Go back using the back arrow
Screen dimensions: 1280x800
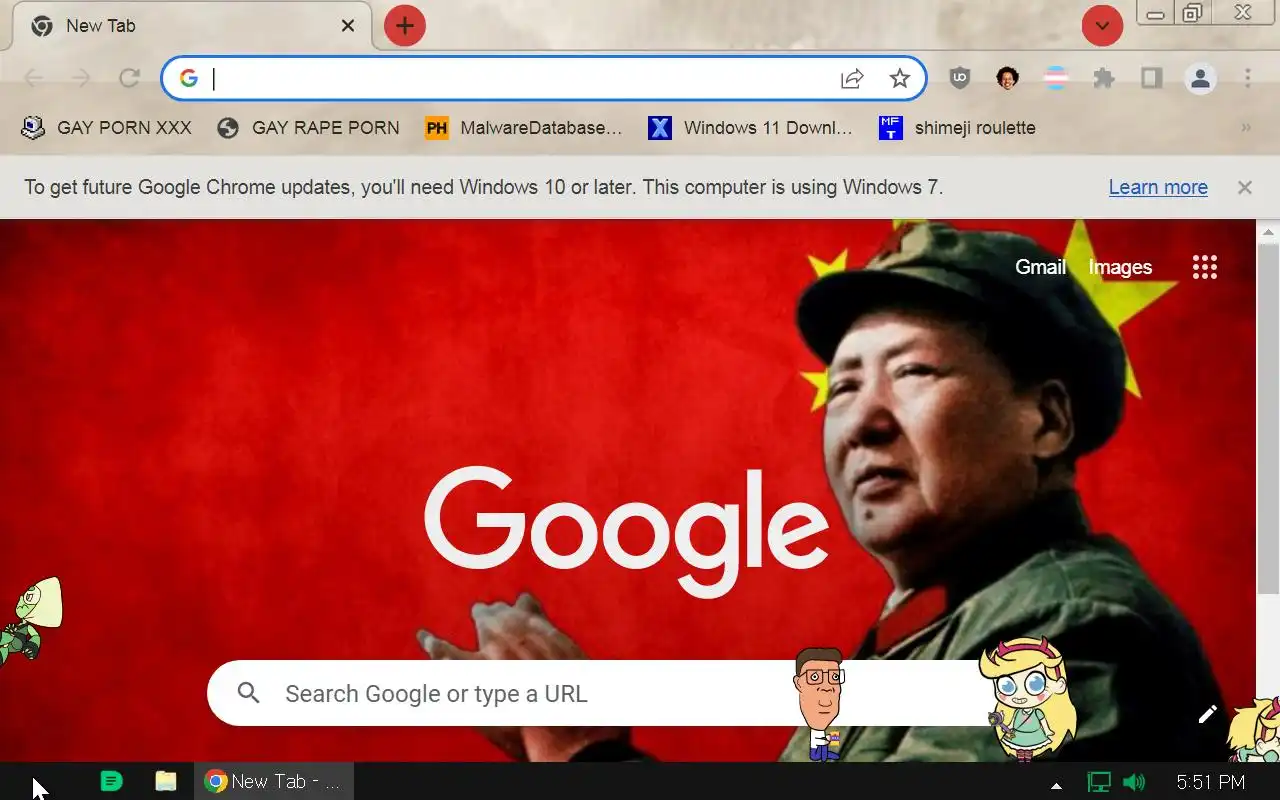[x=34, y=78]
